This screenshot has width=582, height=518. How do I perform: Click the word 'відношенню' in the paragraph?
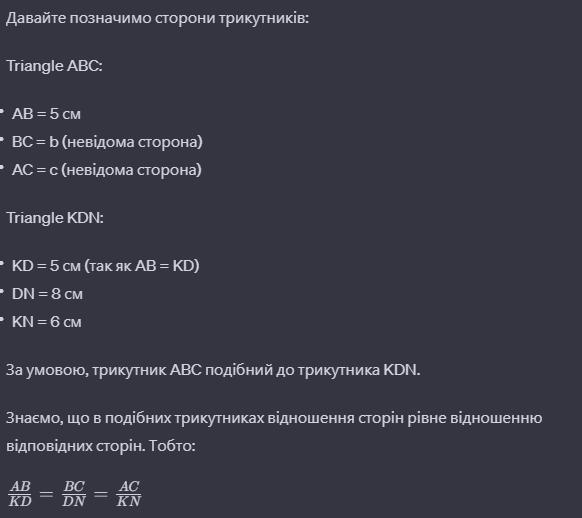coord(496,418)
